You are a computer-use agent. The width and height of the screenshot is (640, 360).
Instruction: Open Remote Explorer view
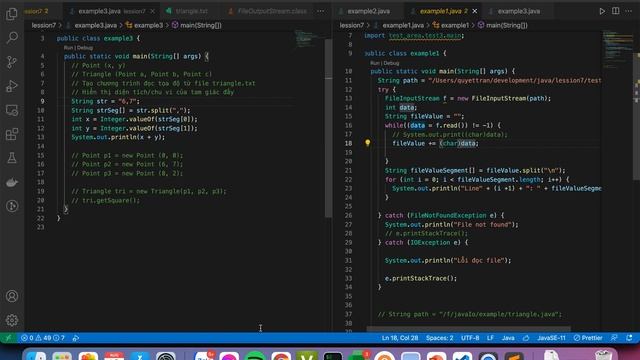pos(12,110)
